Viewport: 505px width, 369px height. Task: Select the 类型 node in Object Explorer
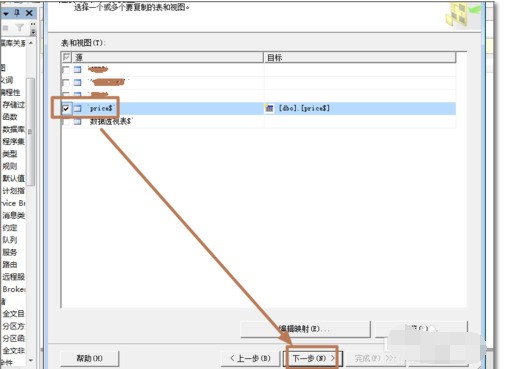[10, 154]
